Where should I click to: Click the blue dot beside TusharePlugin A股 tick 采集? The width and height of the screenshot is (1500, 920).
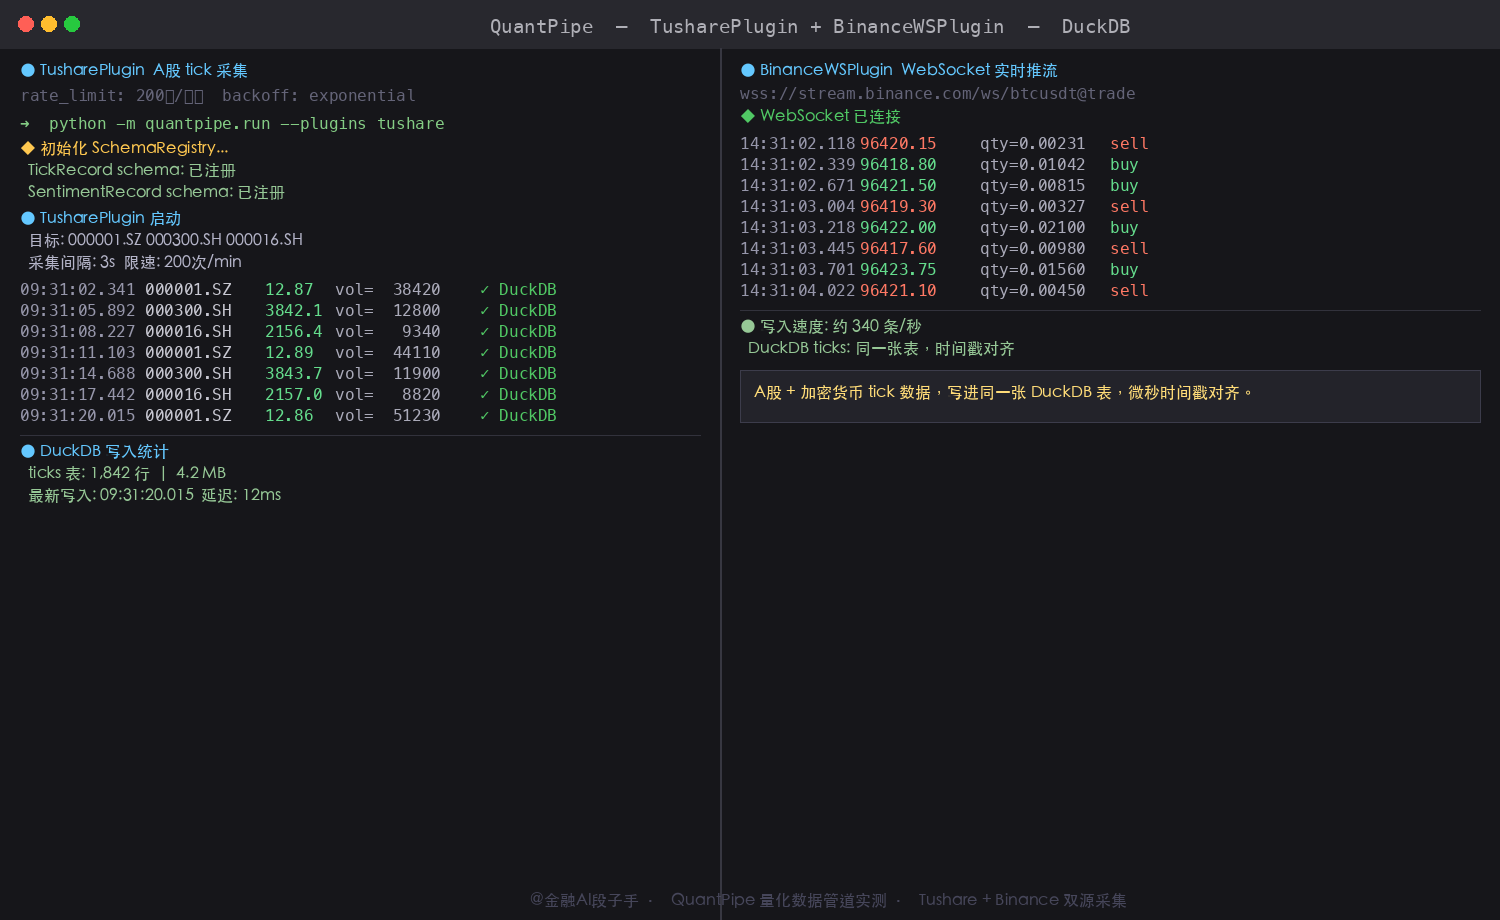tap(28, 70)
